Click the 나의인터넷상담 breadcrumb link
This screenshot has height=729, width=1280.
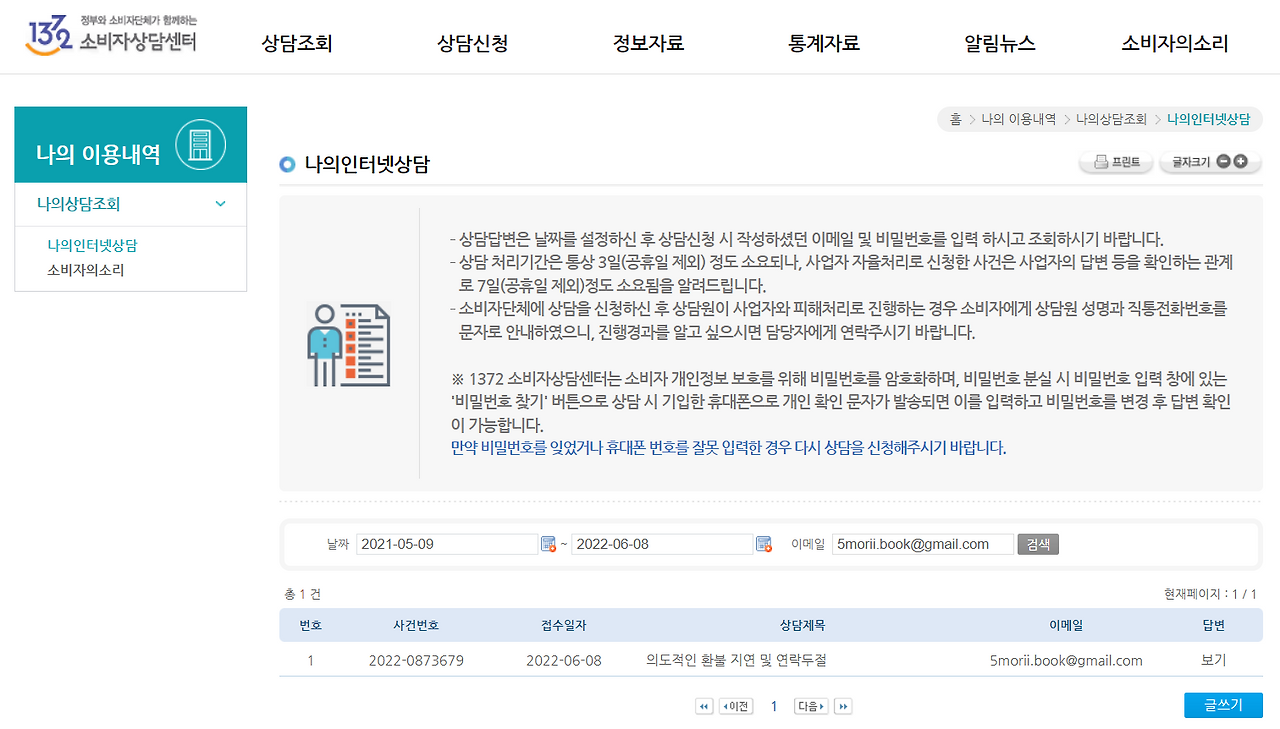click(x=1207, y=118)
